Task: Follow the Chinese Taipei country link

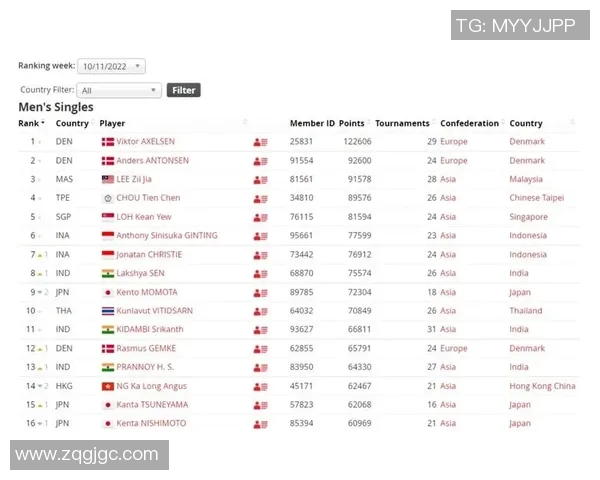Action: [536, 198]
